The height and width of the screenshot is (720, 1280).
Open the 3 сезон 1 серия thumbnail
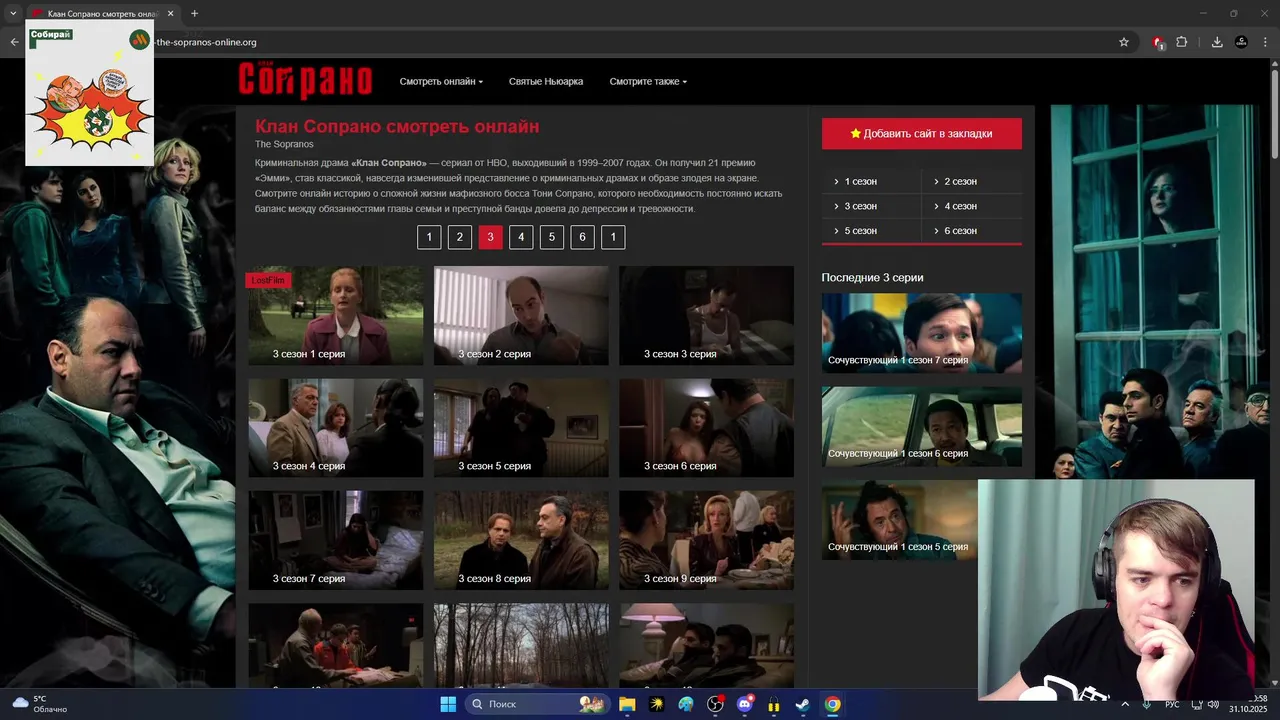(x=335, y=315)
